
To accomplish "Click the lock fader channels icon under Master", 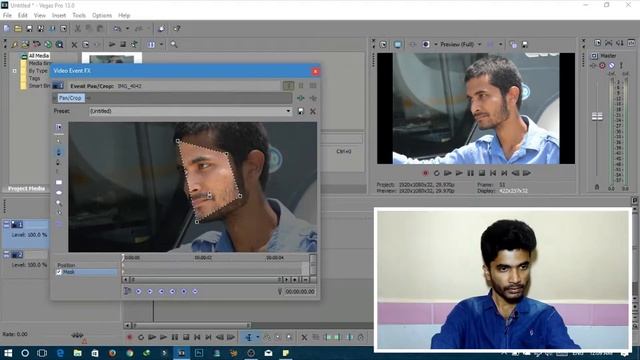I will [x=597, y=187].
